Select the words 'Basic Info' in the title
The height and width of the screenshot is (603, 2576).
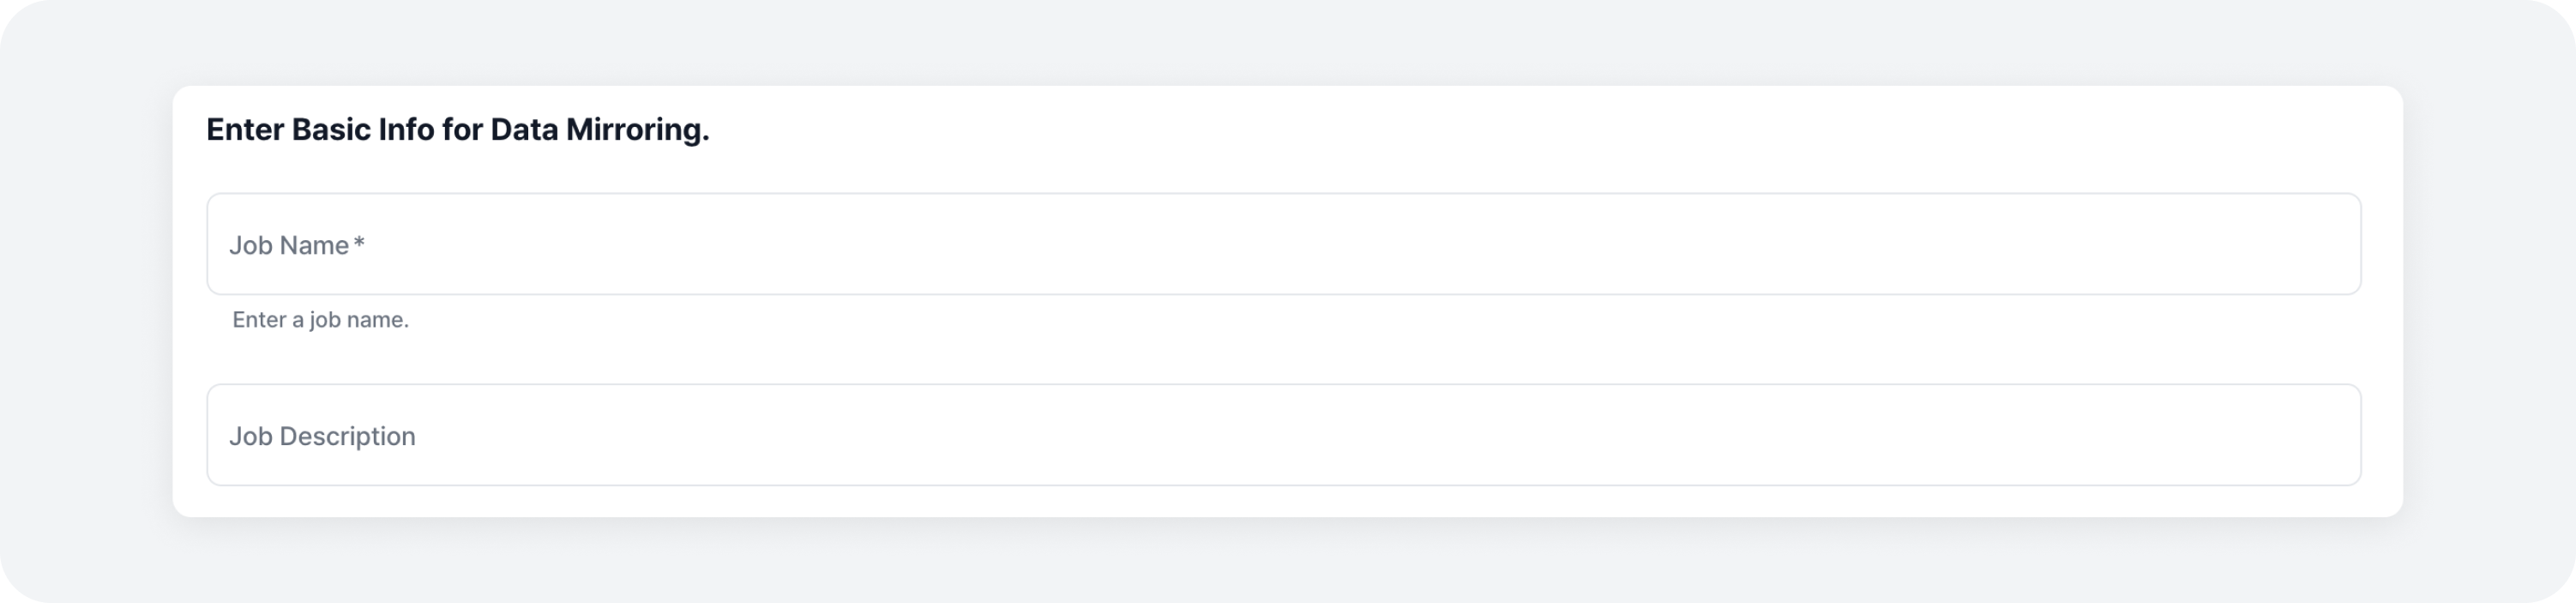[362, 130]
